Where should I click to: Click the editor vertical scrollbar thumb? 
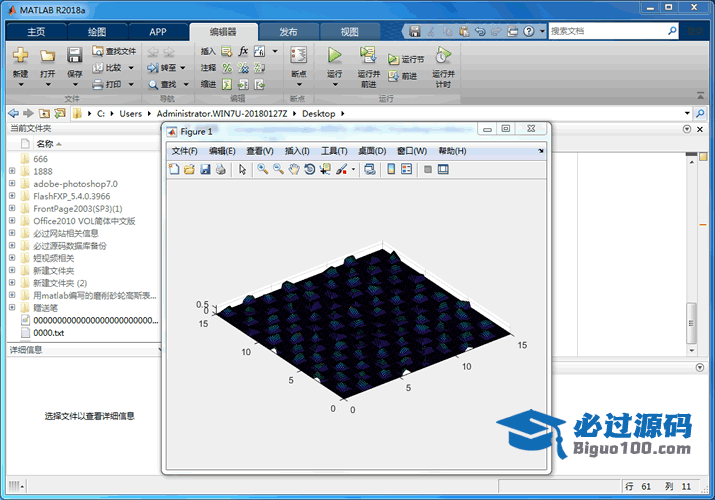[x=691, y=323]
